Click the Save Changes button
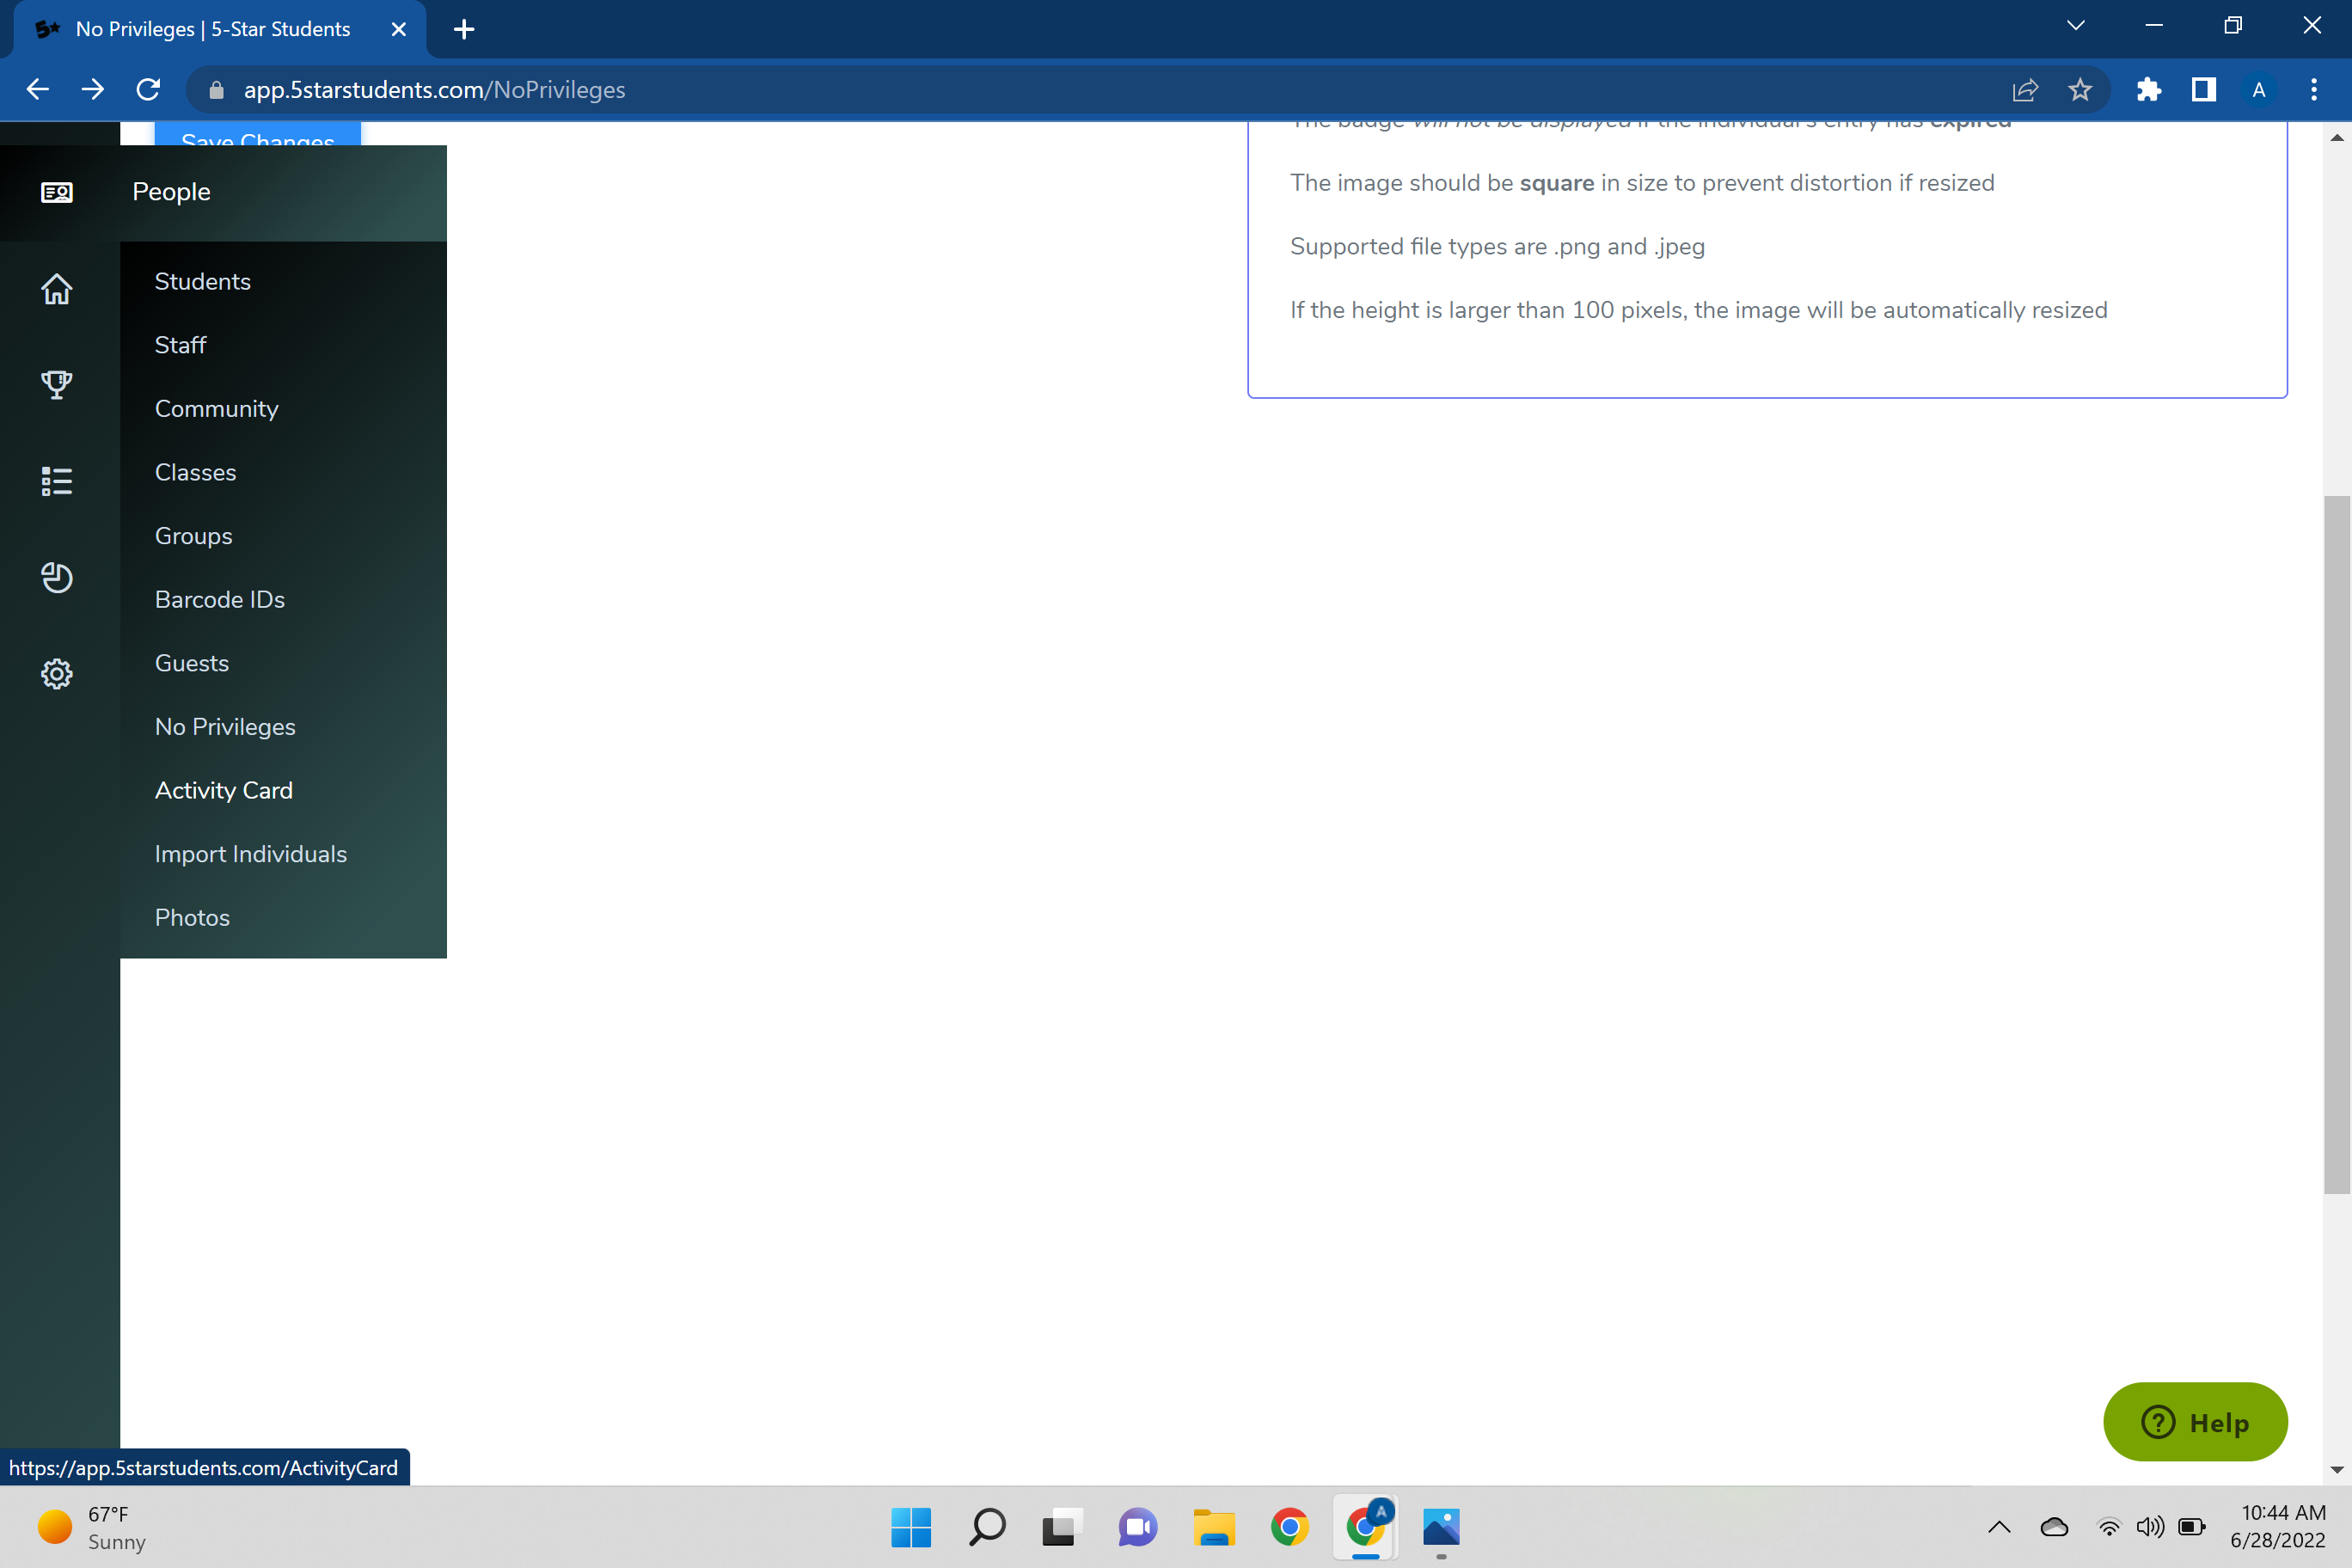 tap(258, 135)
